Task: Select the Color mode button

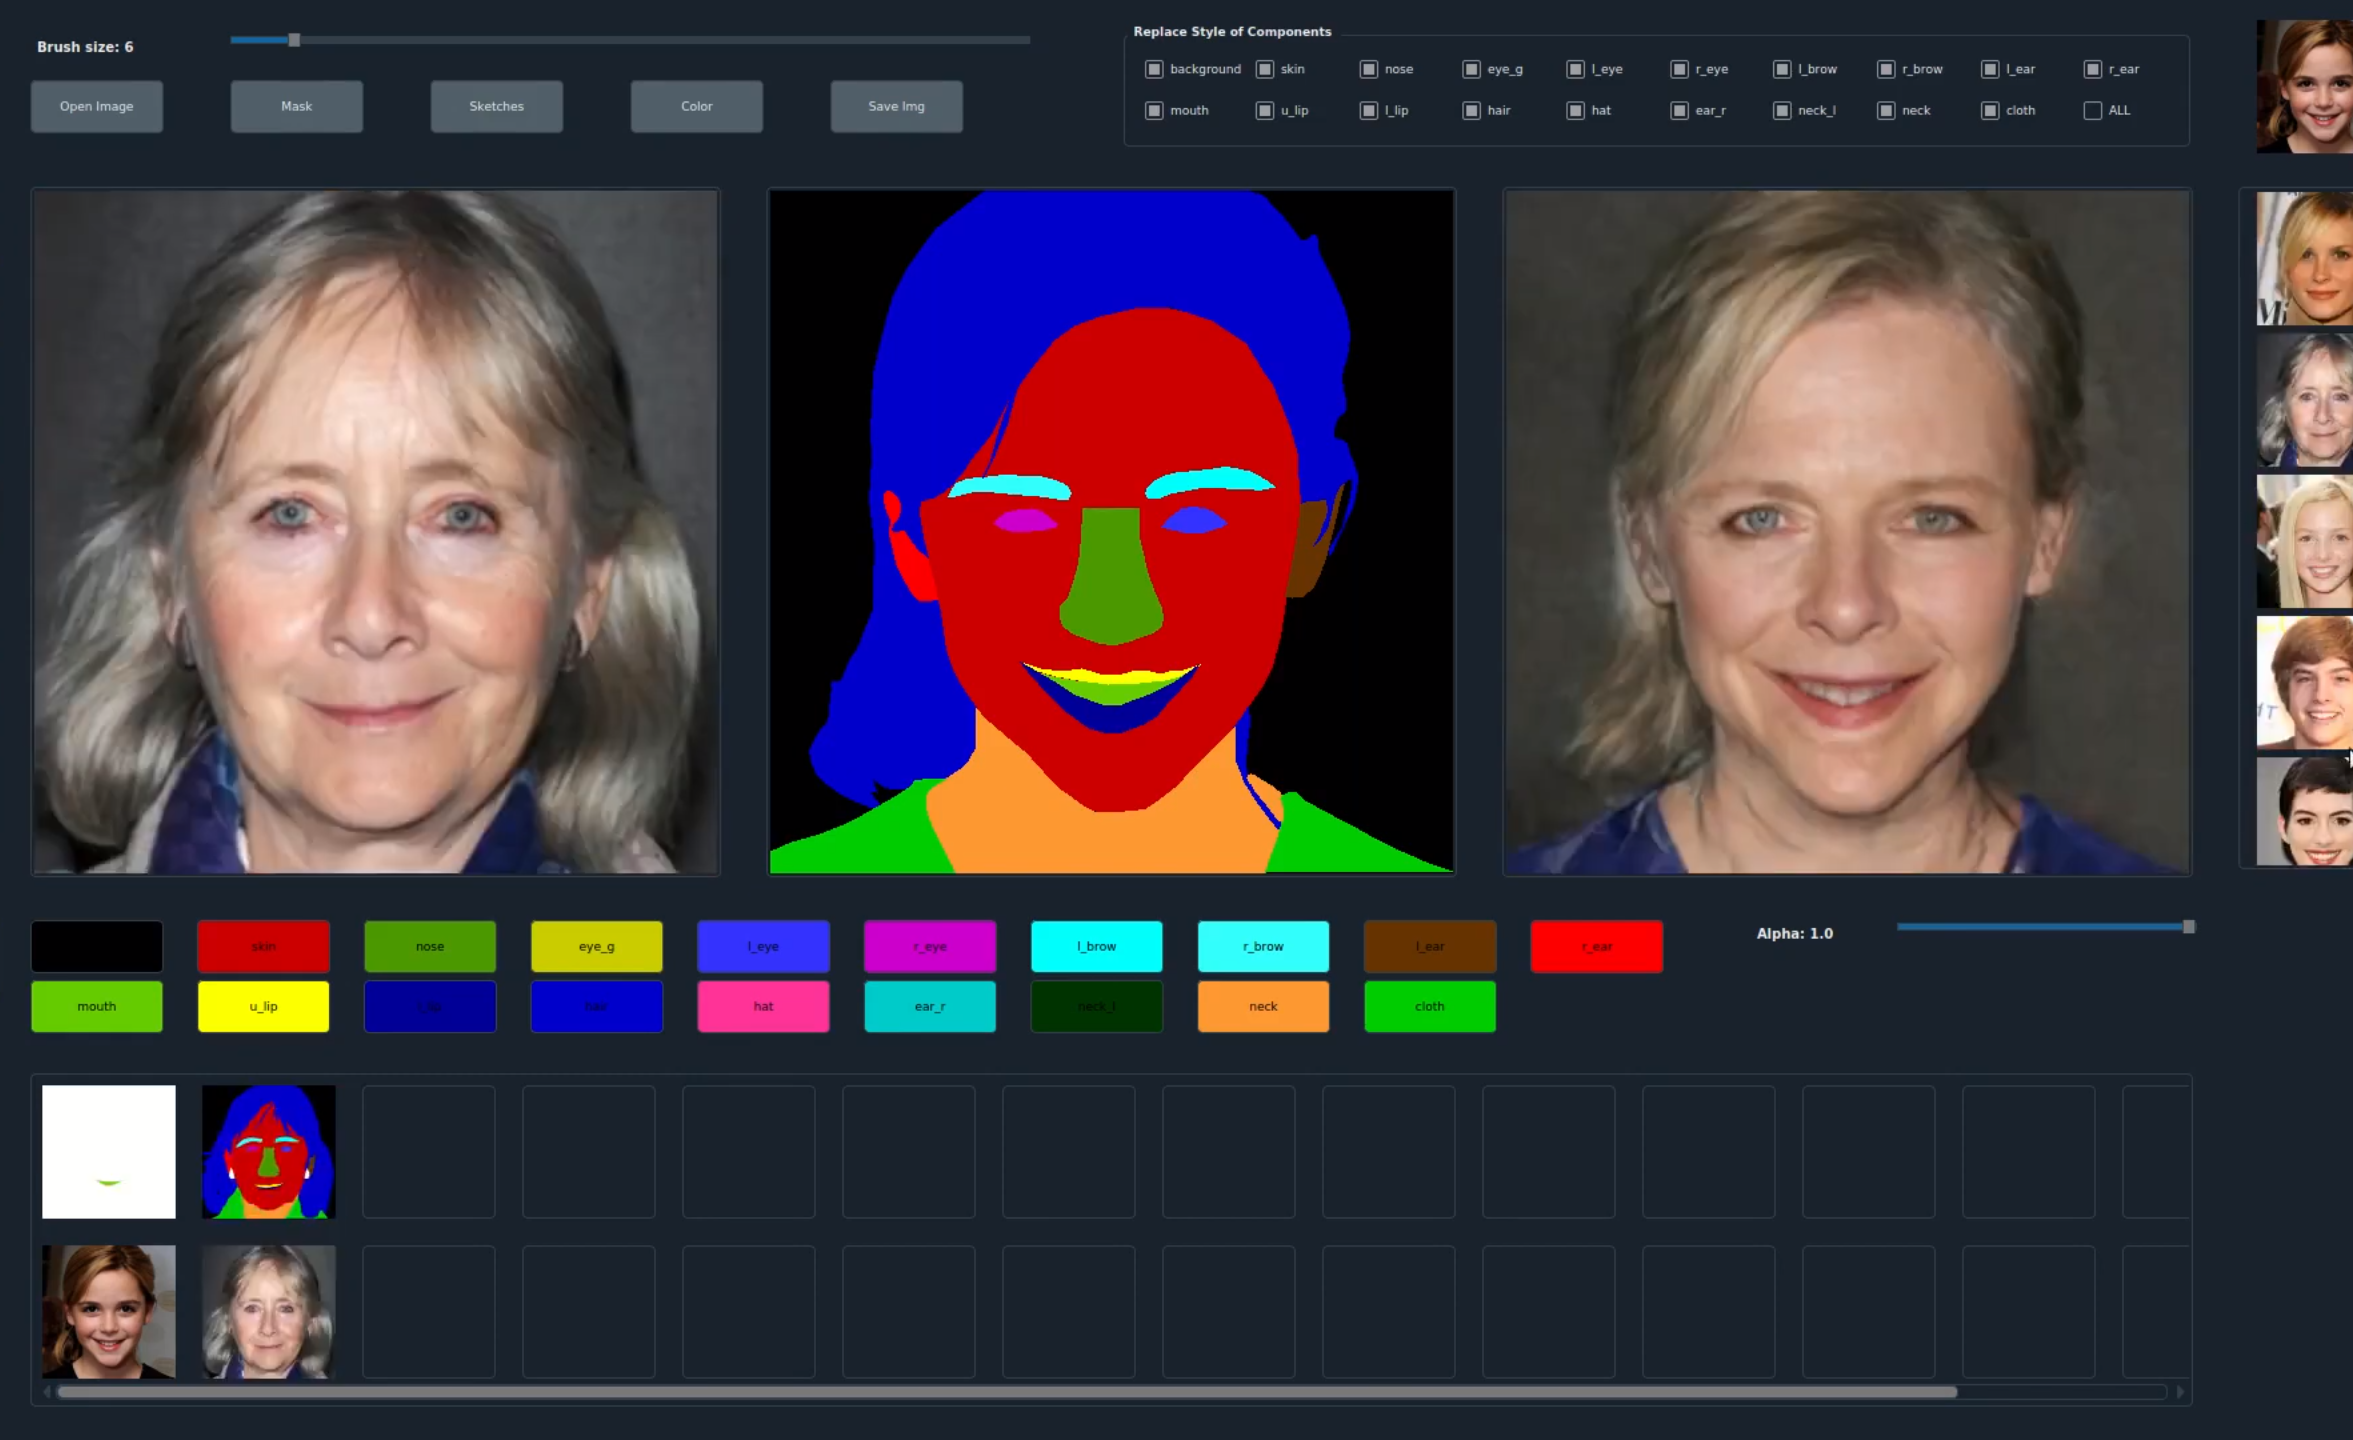Action: (696, 106)
